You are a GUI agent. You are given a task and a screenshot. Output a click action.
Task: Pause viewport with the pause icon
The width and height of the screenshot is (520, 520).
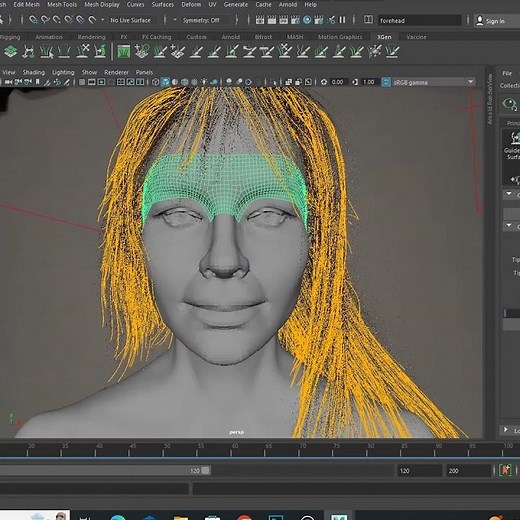pyautogui.click(x=342, y=20)
